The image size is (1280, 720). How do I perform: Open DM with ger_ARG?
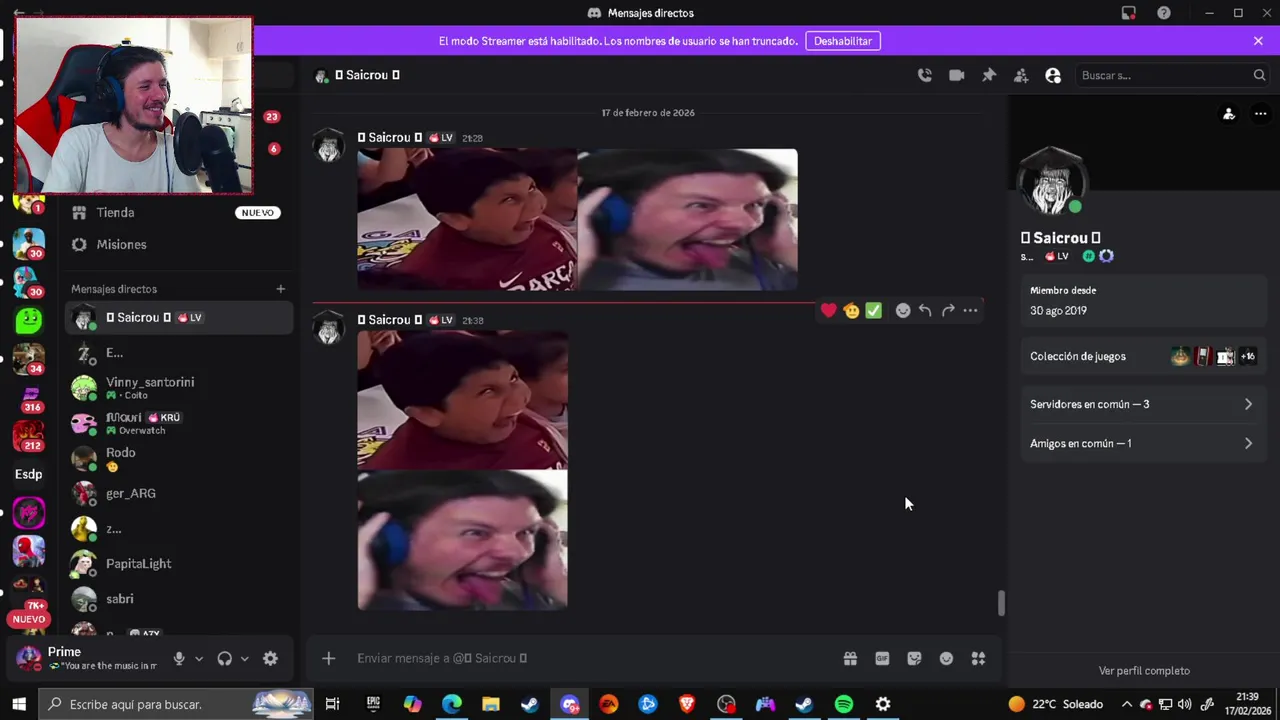click(179, 493)
